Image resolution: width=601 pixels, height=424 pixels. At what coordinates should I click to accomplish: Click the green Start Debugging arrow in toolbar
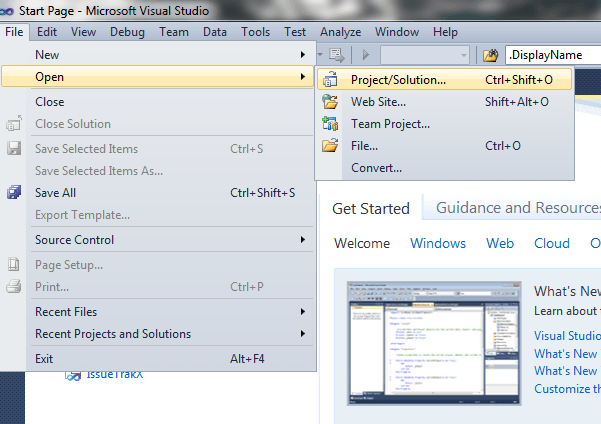tap(366, 55)
